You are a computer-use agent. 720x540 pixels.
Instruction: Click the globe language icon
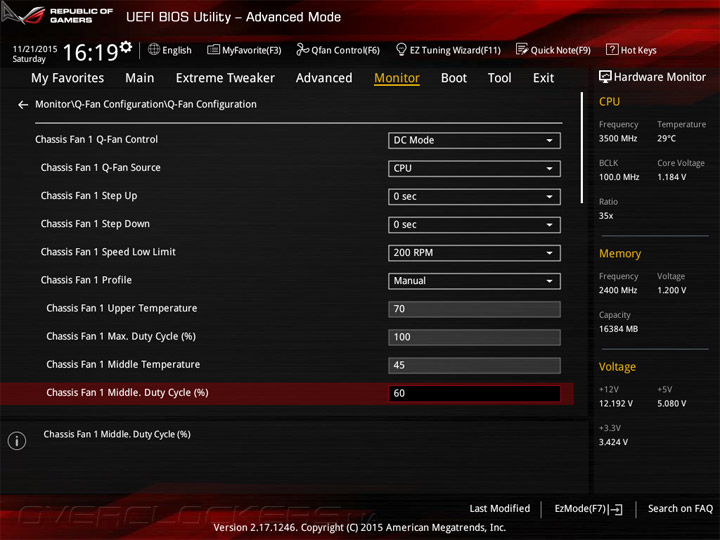[x=154, y=49]
